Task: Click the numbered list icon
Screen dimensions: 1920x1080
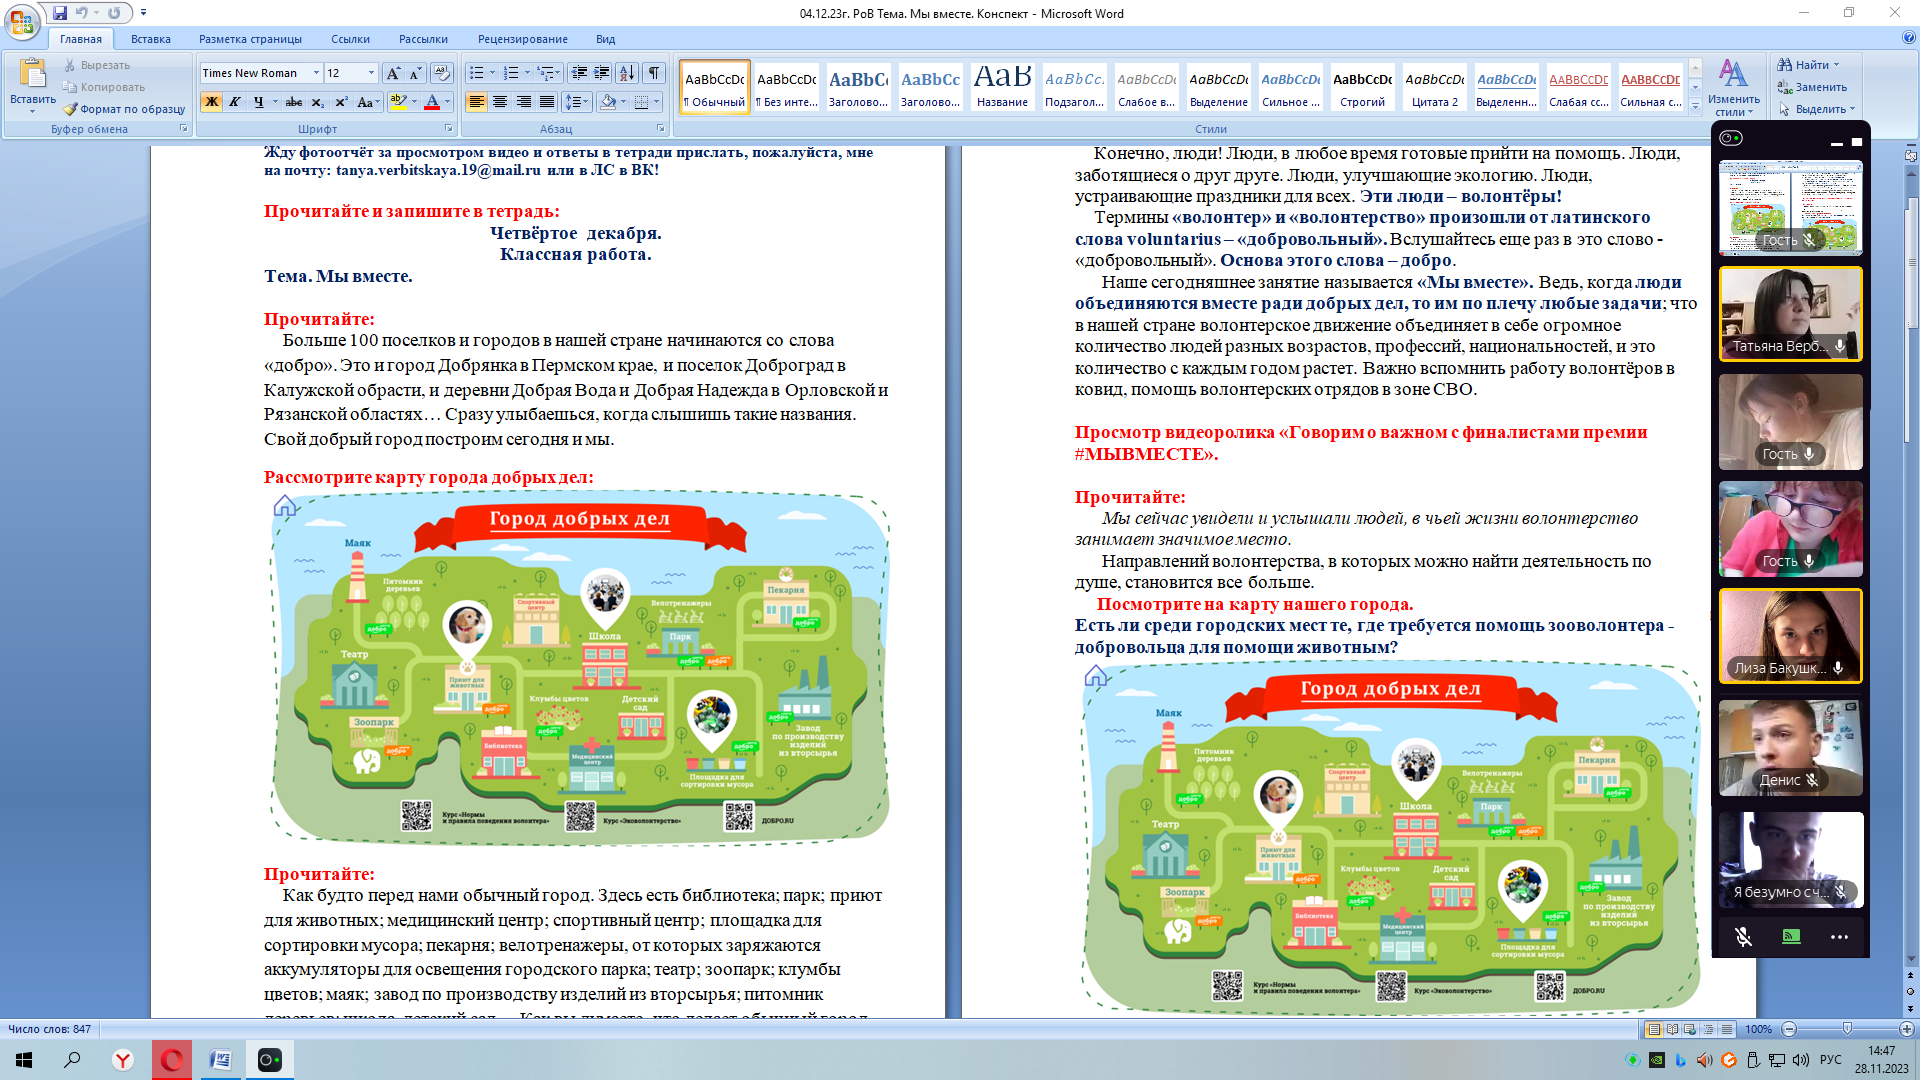Action: coord(511,73)
